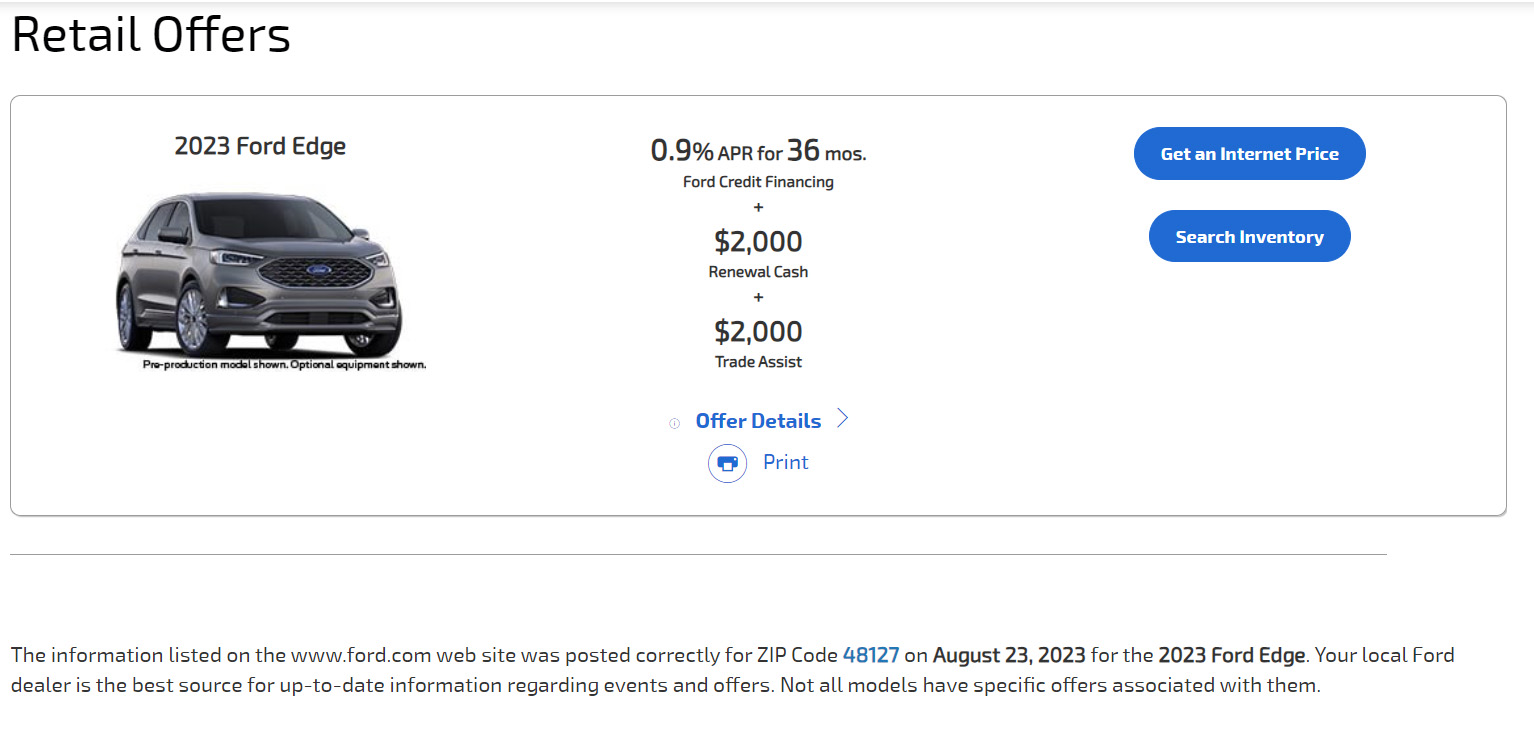
Task: Click the 2023 Ford Edge card title
Action: pyautogui.click(x=260, y=146)
